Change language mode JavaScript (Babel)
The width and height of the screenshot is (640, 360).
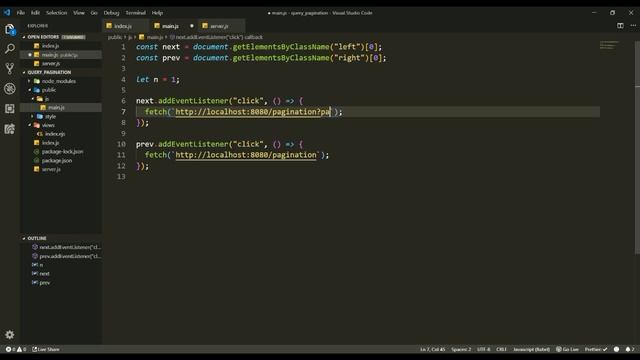[x=531, y=349]
